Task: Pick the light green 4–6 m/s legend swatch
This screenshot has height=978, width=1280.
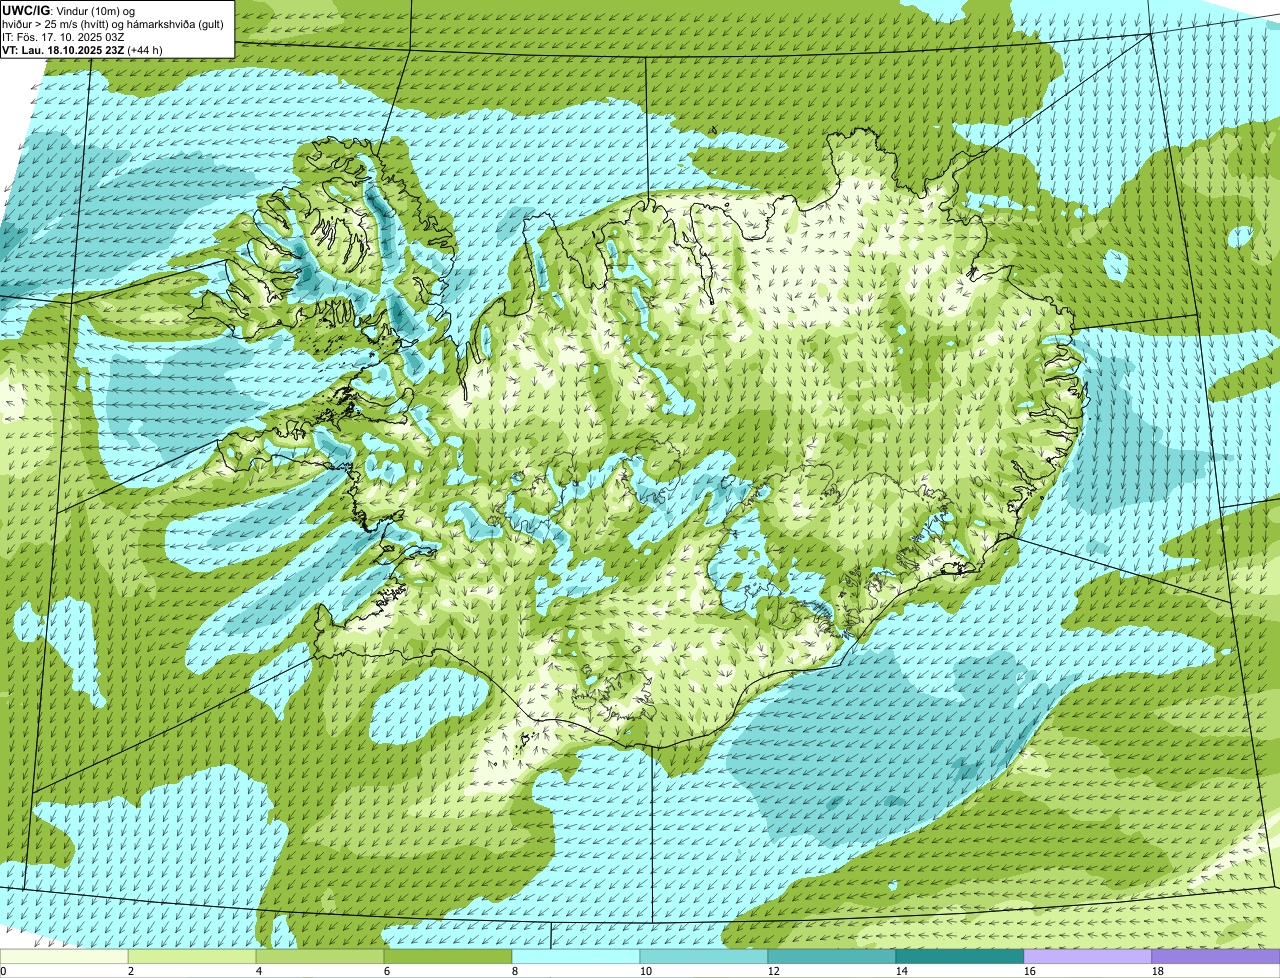Action: pyautogui.click(x=320, y=956)
